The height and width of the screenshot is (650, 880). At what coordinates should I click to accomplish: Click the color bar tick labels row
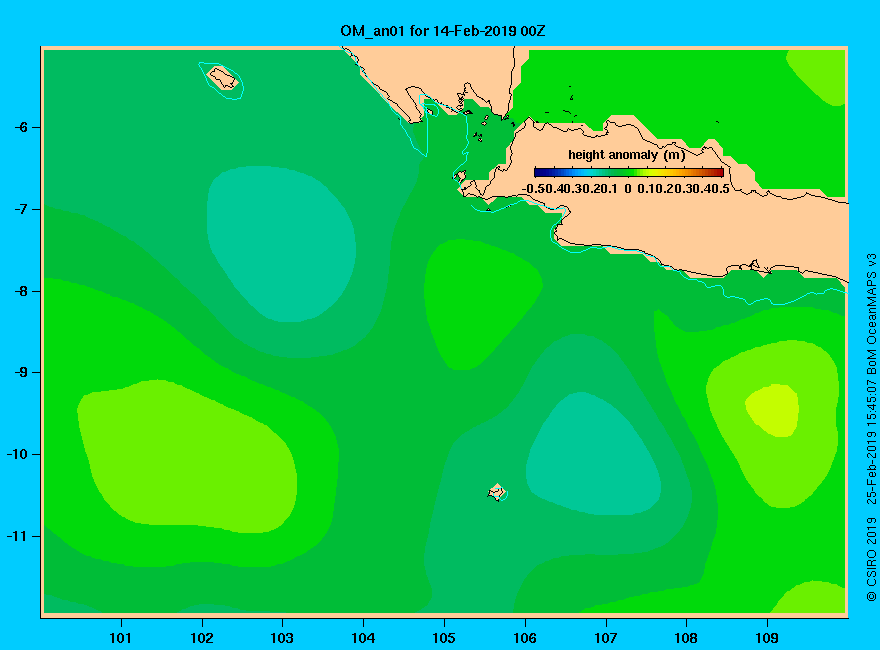point(626,189)
